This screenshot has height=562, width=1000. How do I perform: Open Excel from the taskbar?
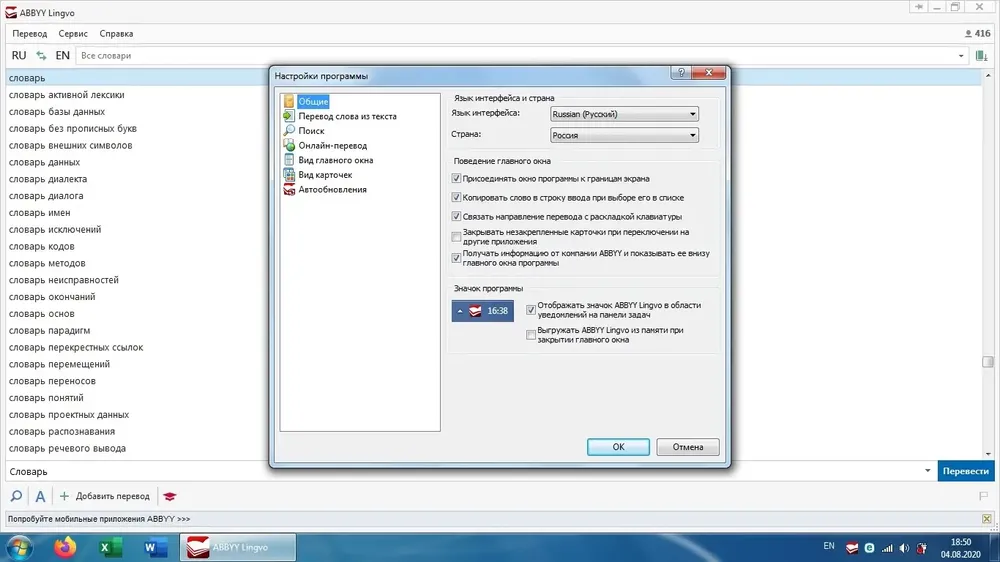coord(110,547)
